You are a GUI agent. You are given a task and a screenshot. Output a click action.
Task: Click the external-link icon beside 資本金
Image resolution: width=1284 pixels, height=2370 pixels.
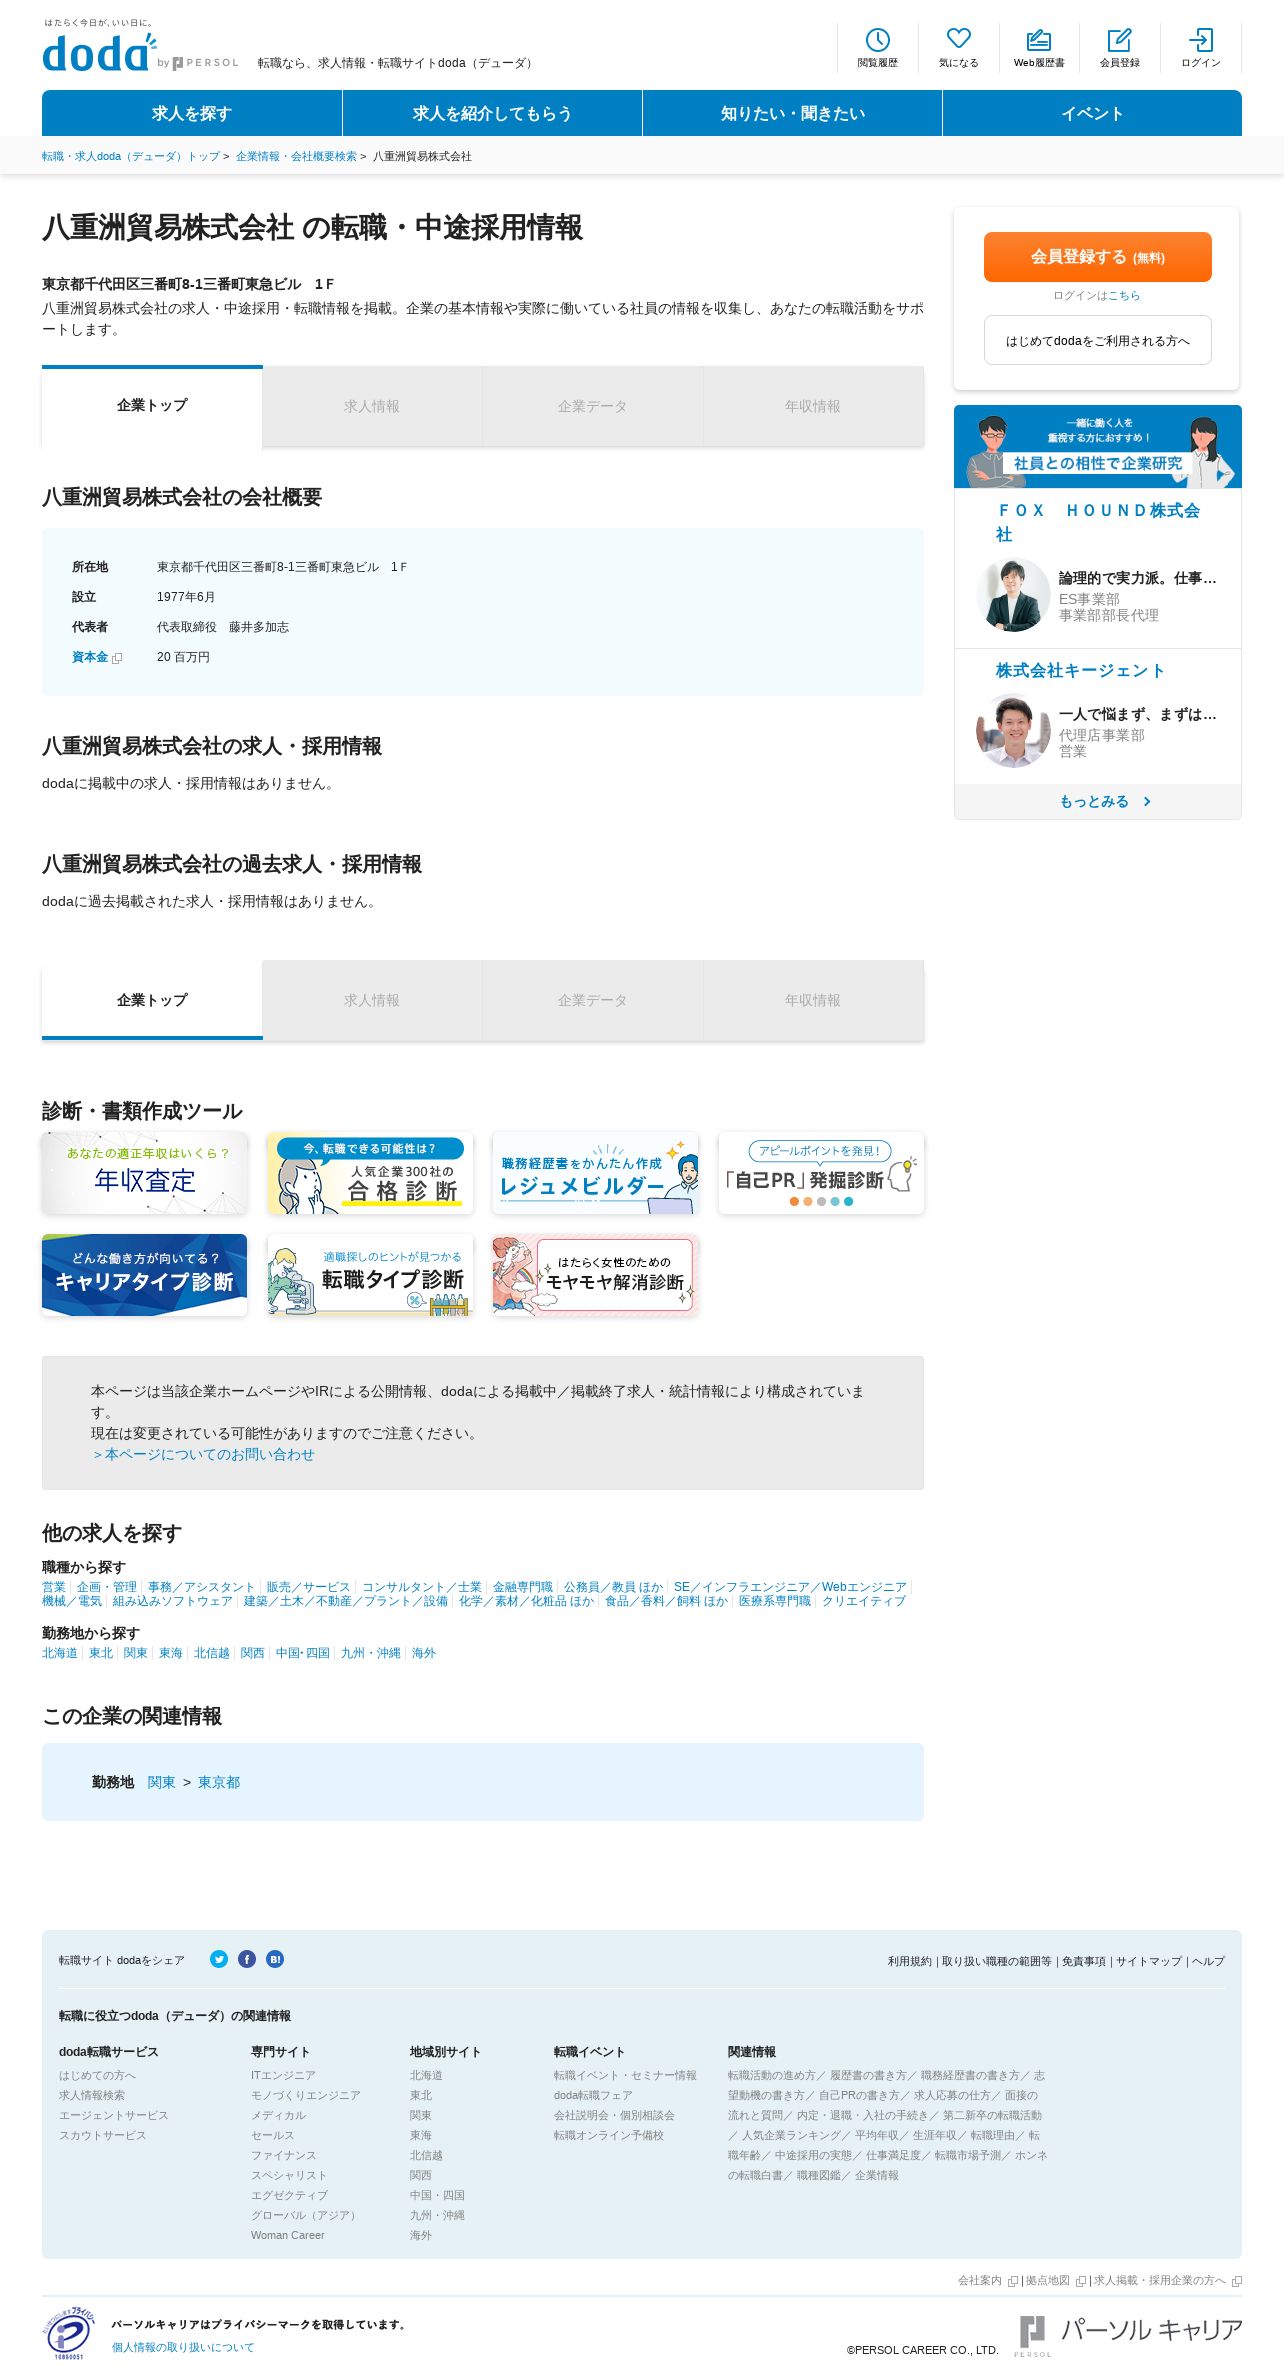[117, 658]
